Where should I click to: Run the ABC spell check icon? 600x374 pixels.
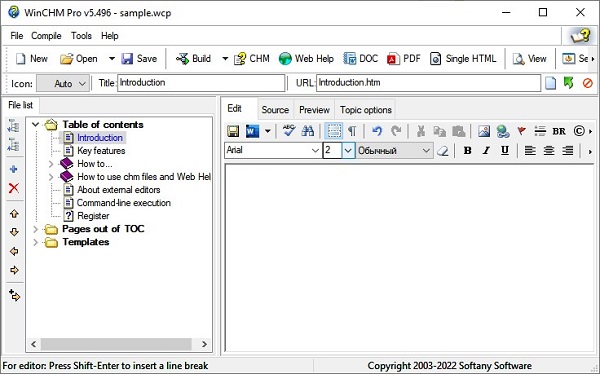coord(289,131)
